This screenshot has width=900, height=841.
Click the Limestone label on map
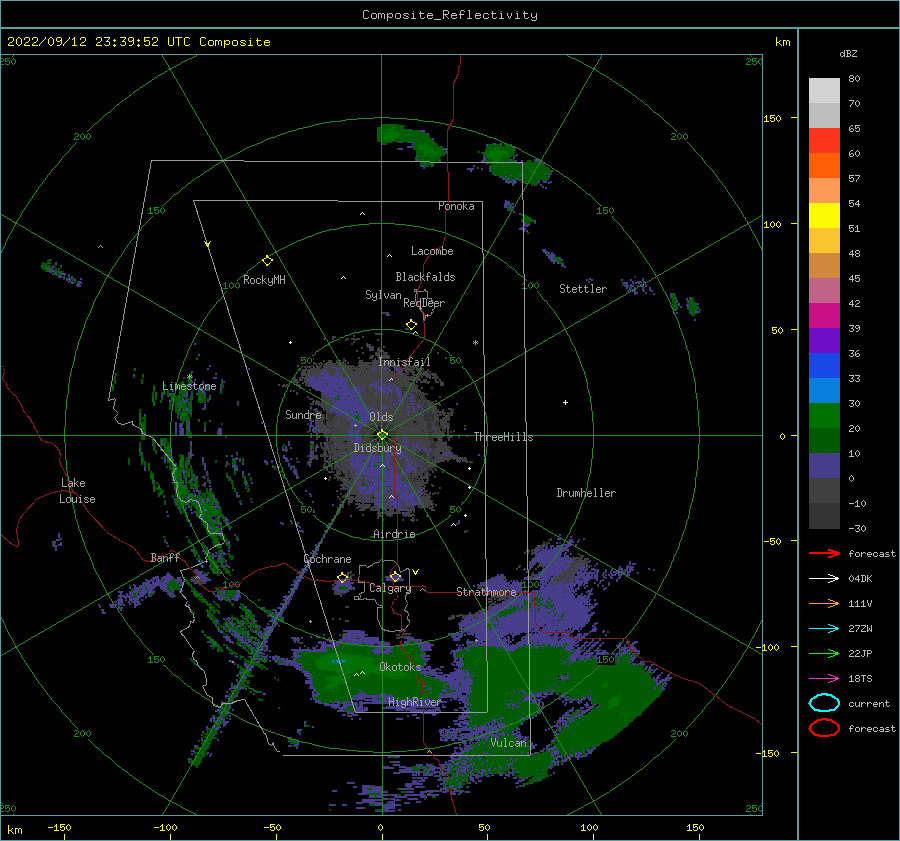[189, 386]
